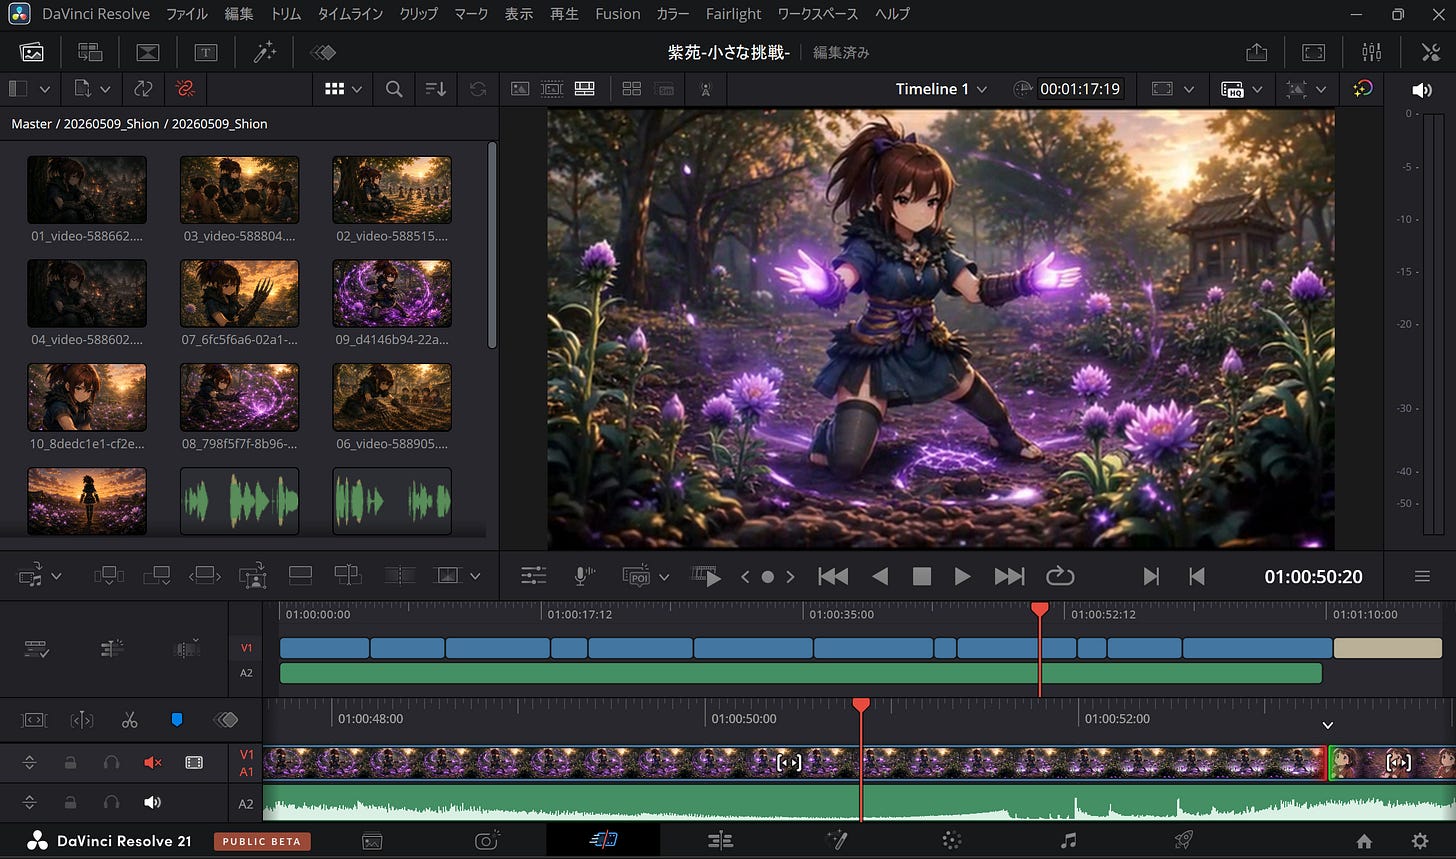This screenshot has height=859, width=1456.
Task: Play the timeline forward
Action: click(x=962, y=576)
